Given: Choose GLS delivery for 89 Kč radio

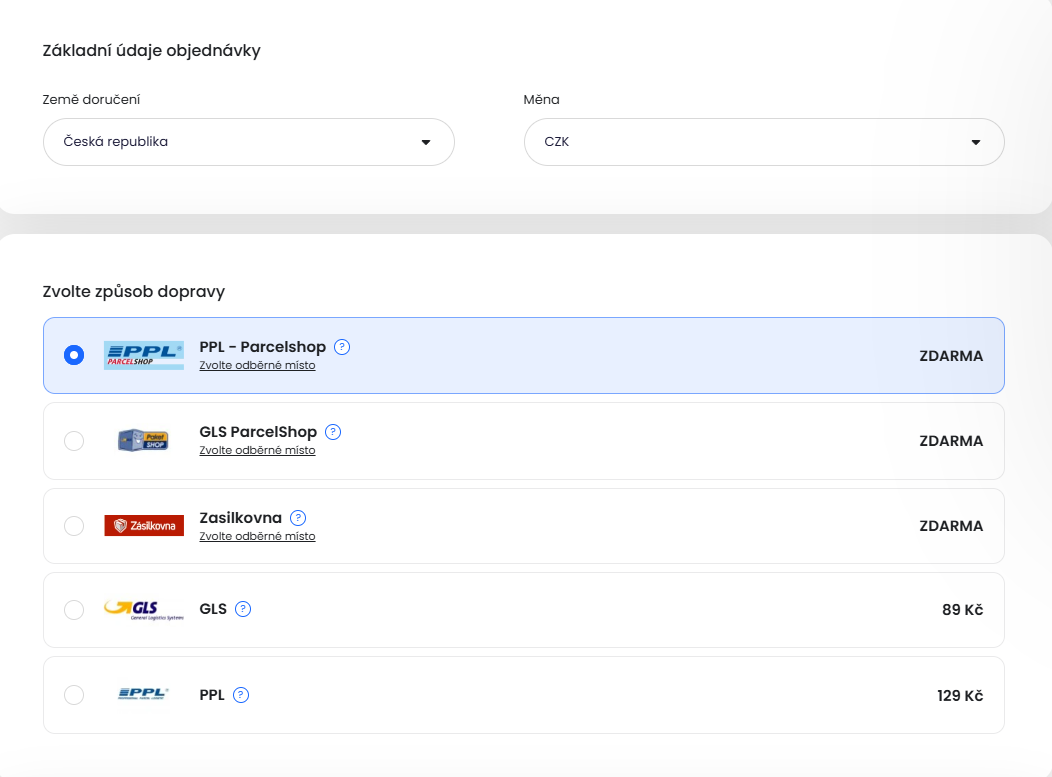Looking at the screenshot, I should point(74,610).
